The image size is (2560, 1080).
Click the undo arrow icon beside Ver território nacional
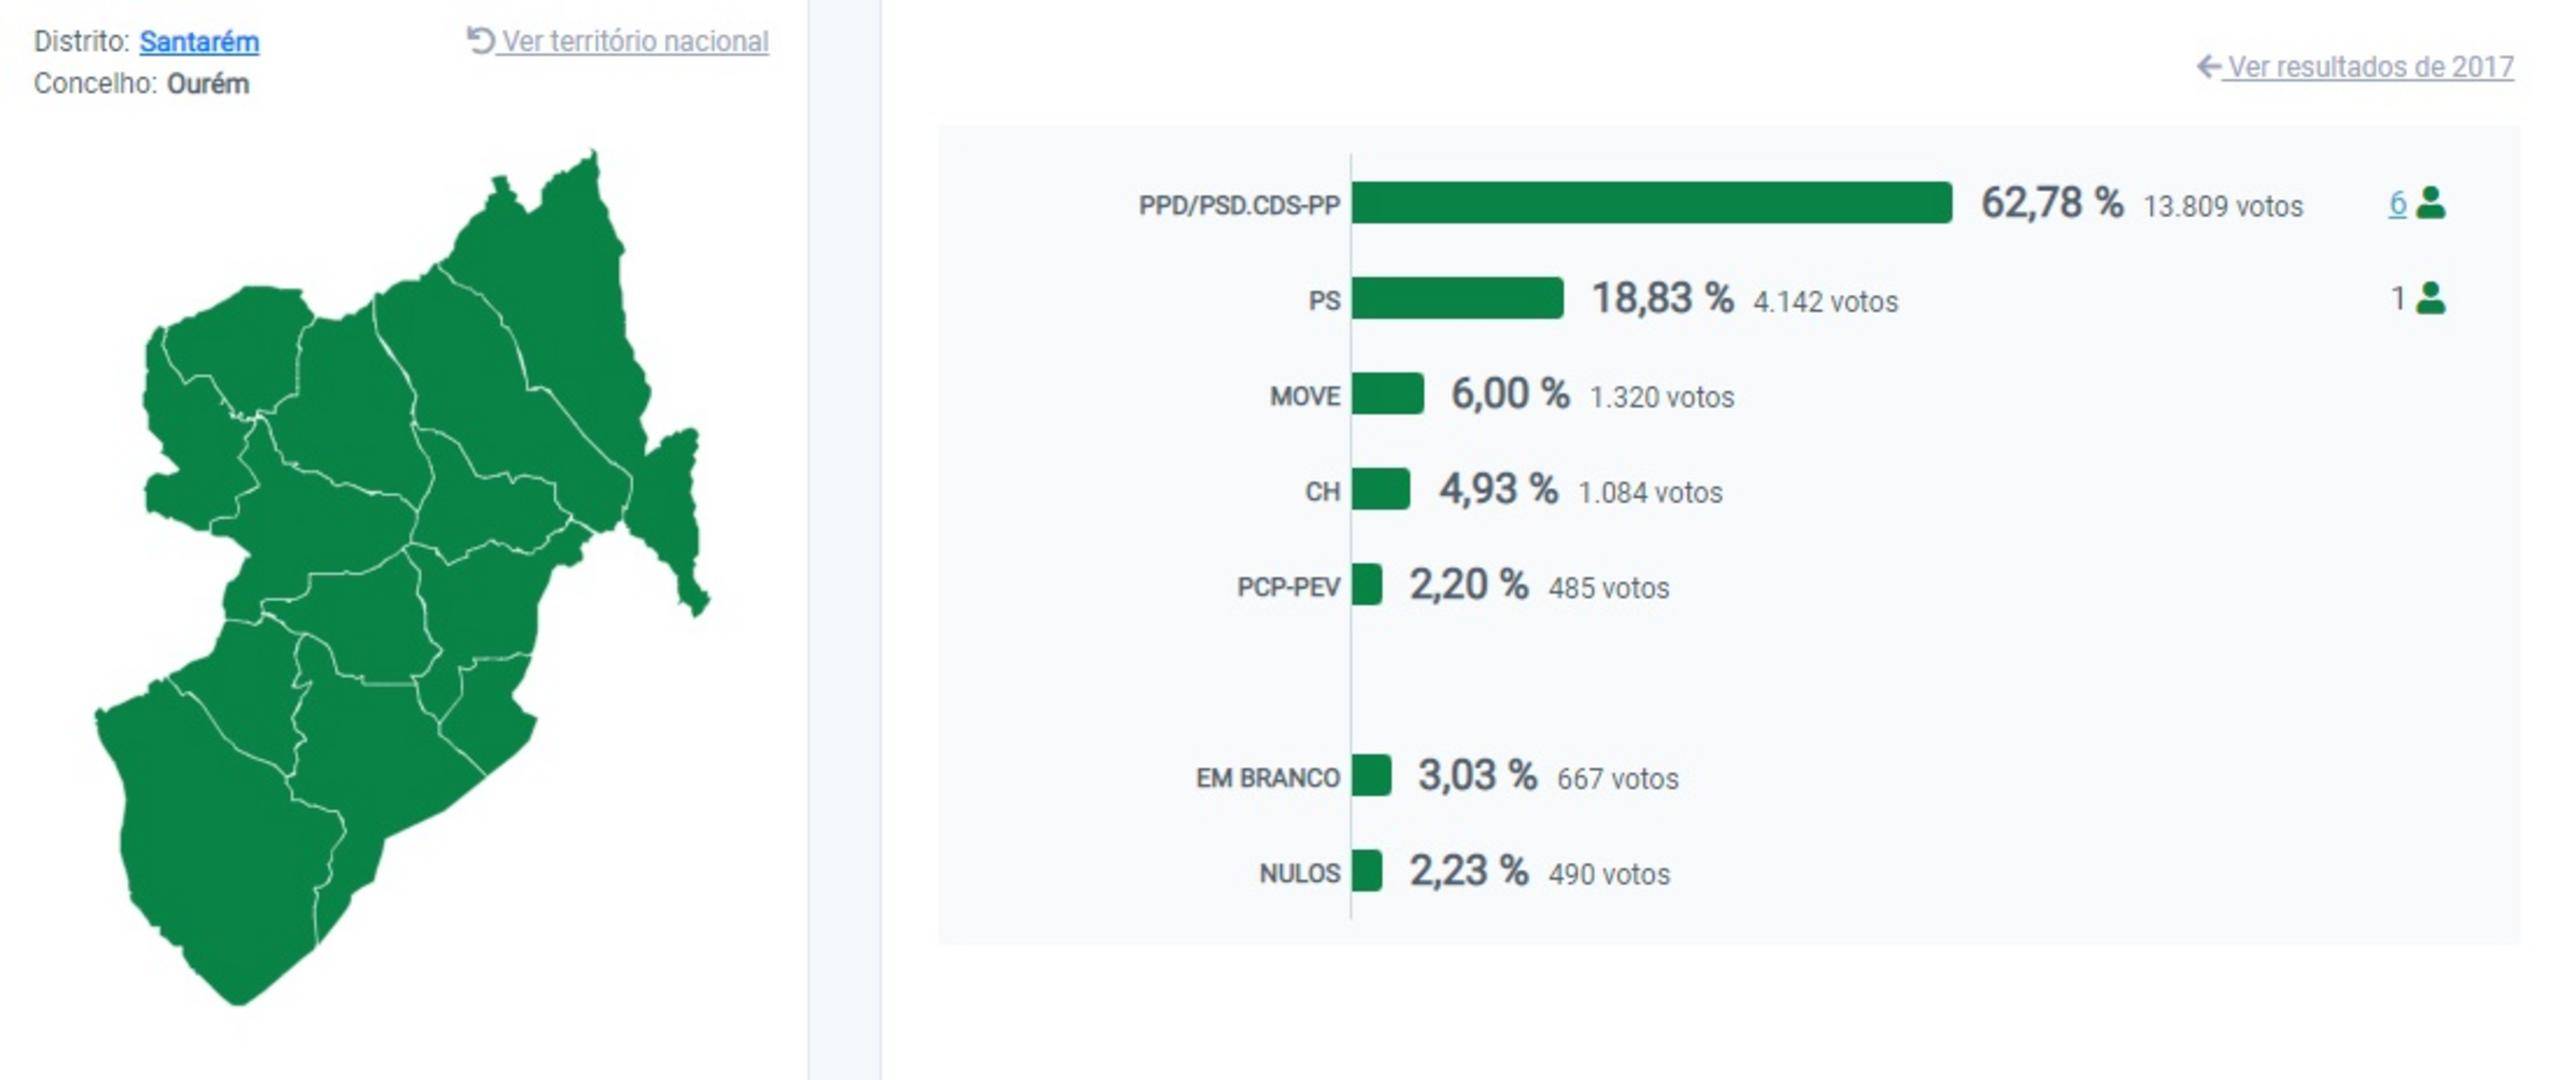tap(480, 40)
